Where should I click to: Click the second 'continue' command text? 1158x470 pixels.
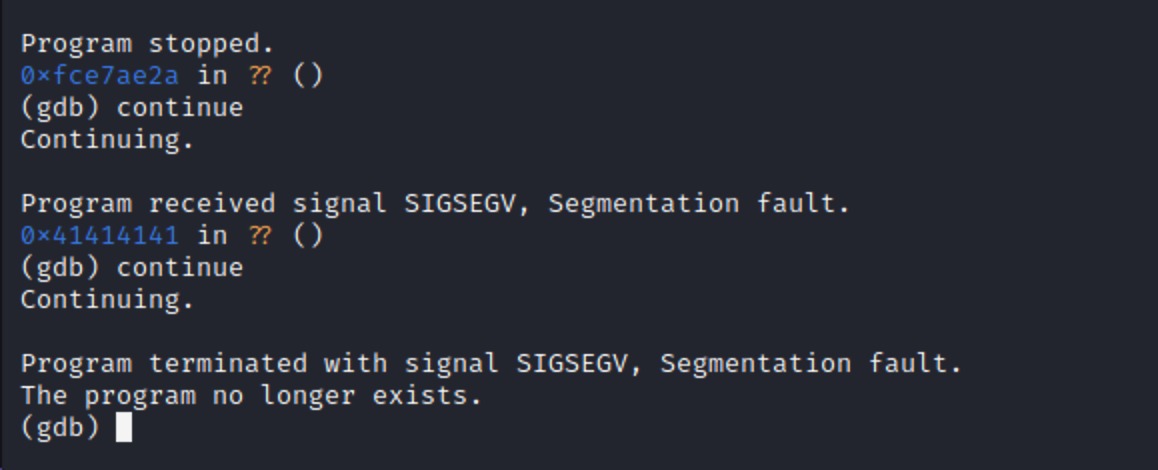point(179,267)
